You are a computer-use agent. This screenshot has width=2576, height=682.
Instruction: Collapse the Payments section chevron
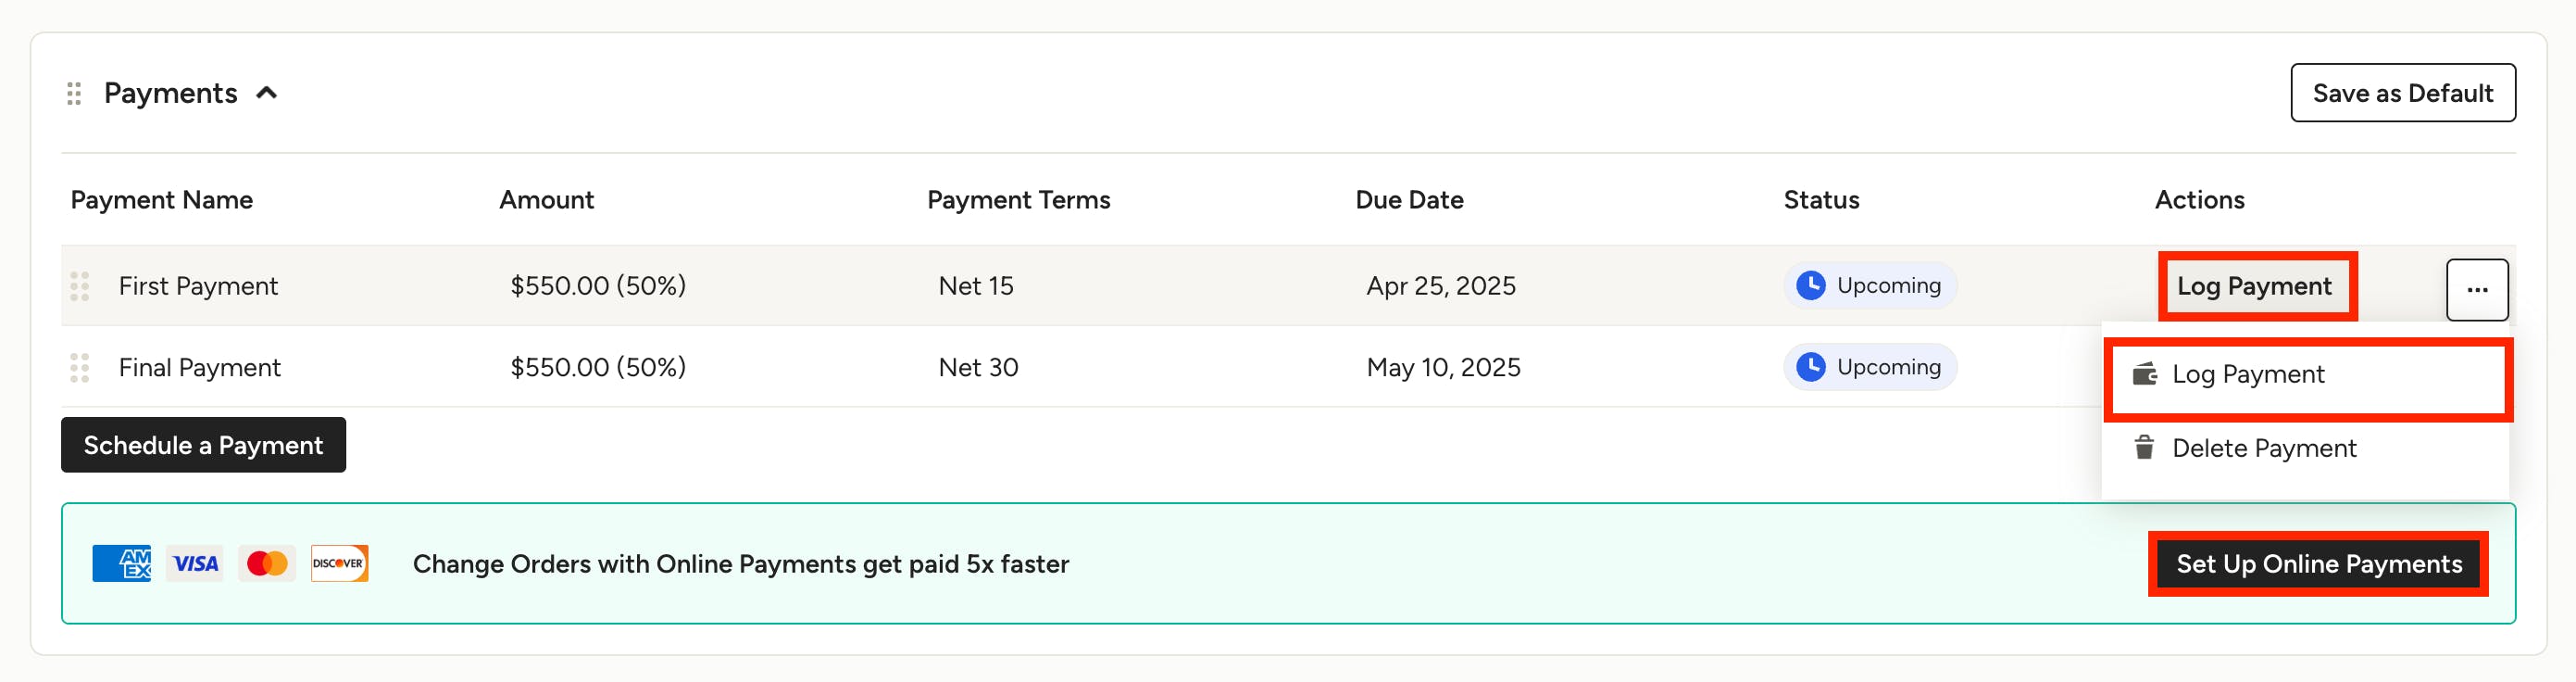click(267, 93)
